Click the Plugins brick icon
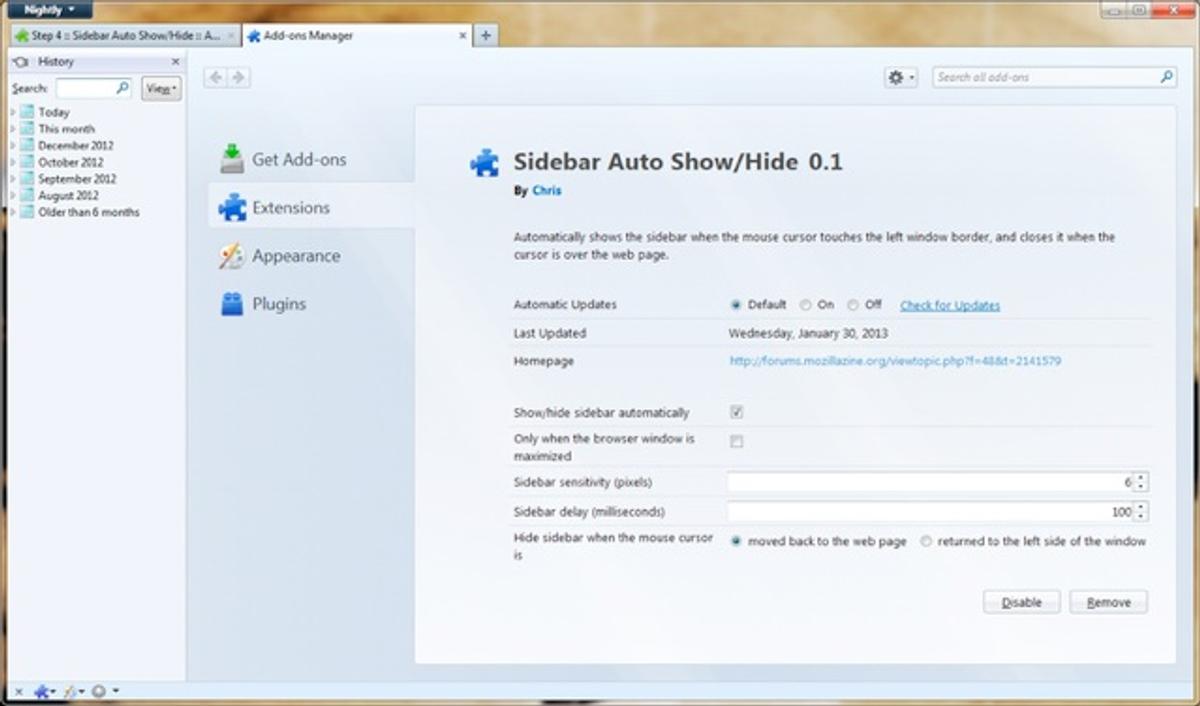 point(232,304)
